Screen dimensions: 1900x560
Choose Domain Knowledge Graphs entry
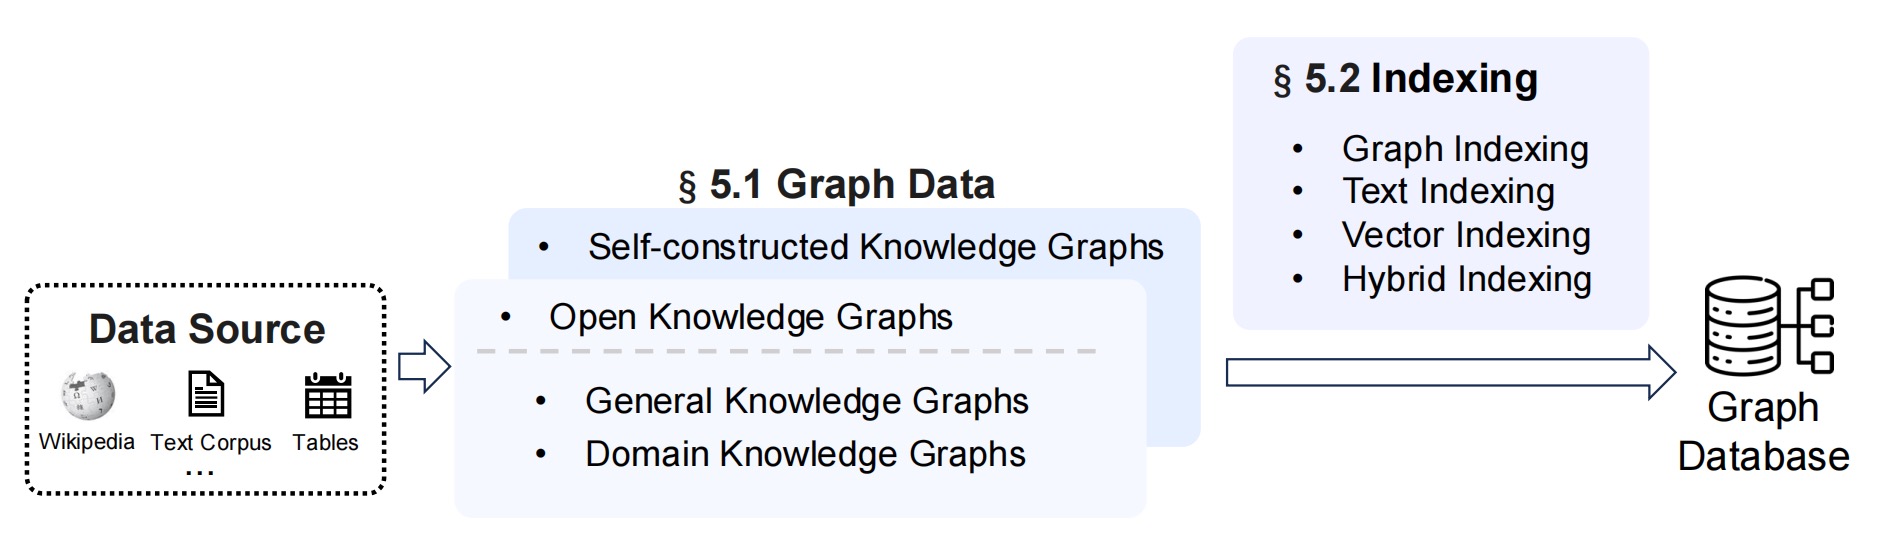coord(805,454)
